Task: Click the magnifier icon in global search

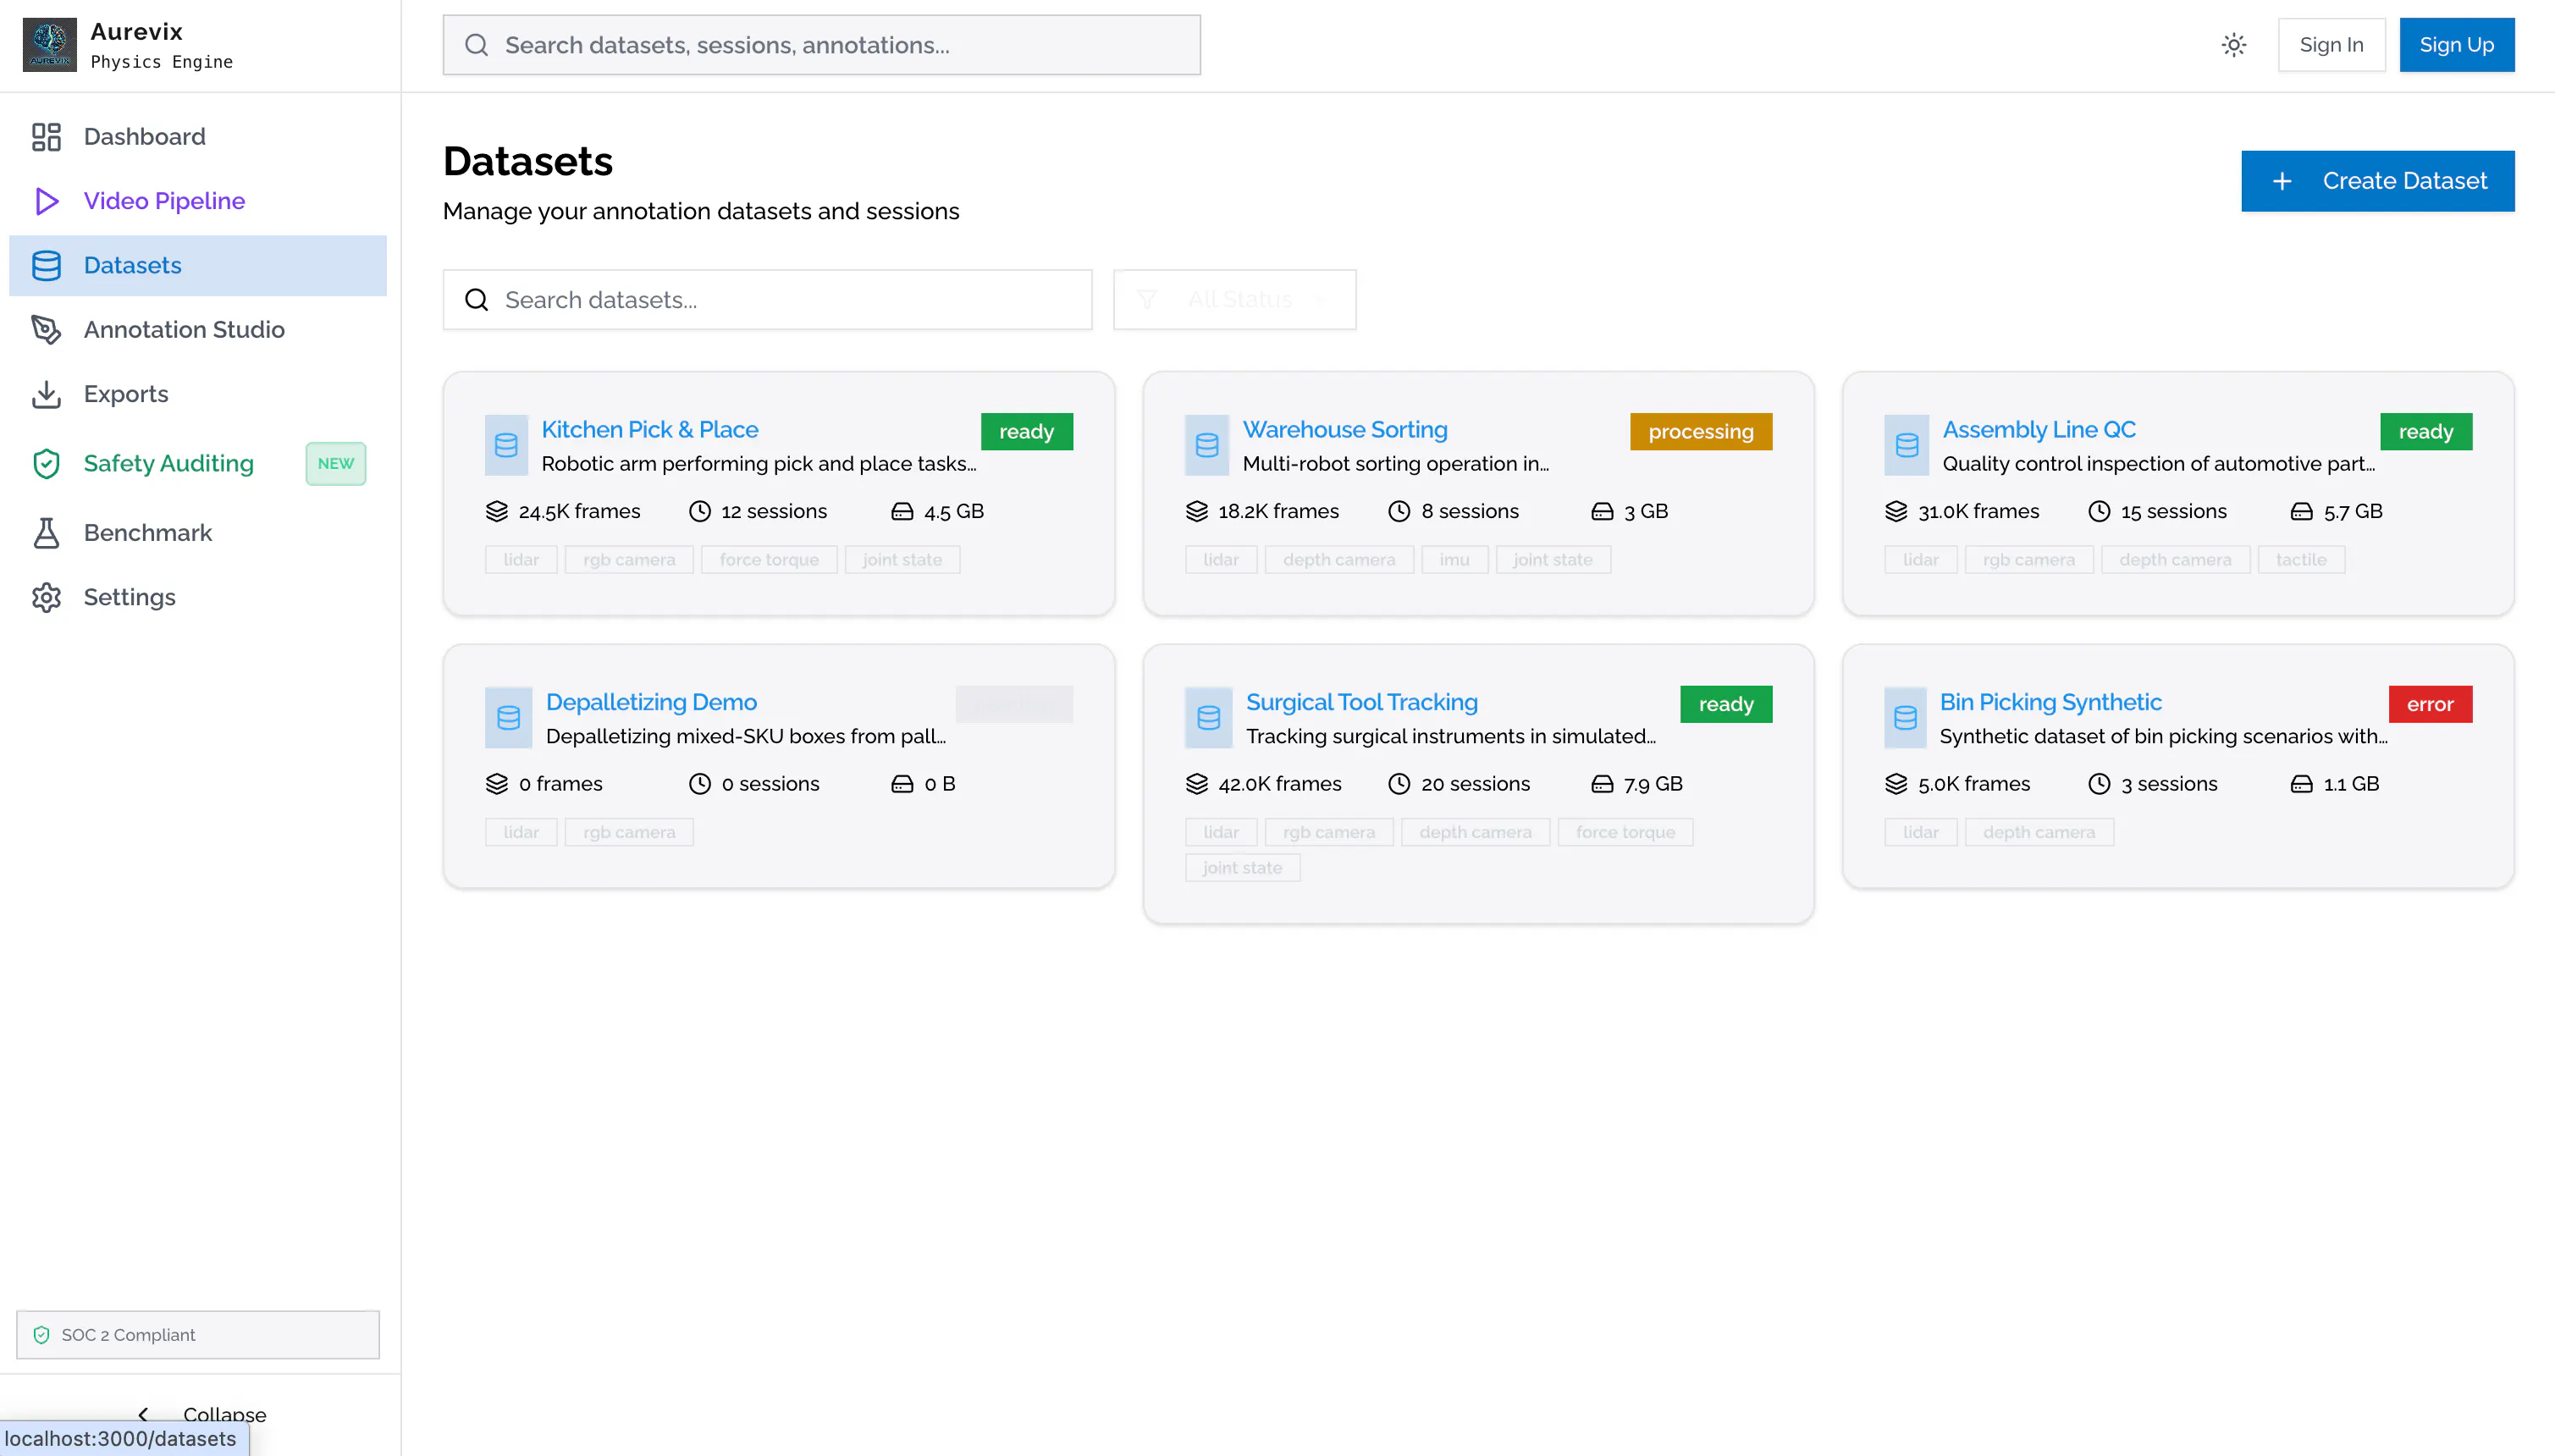Action: (477, 45)
